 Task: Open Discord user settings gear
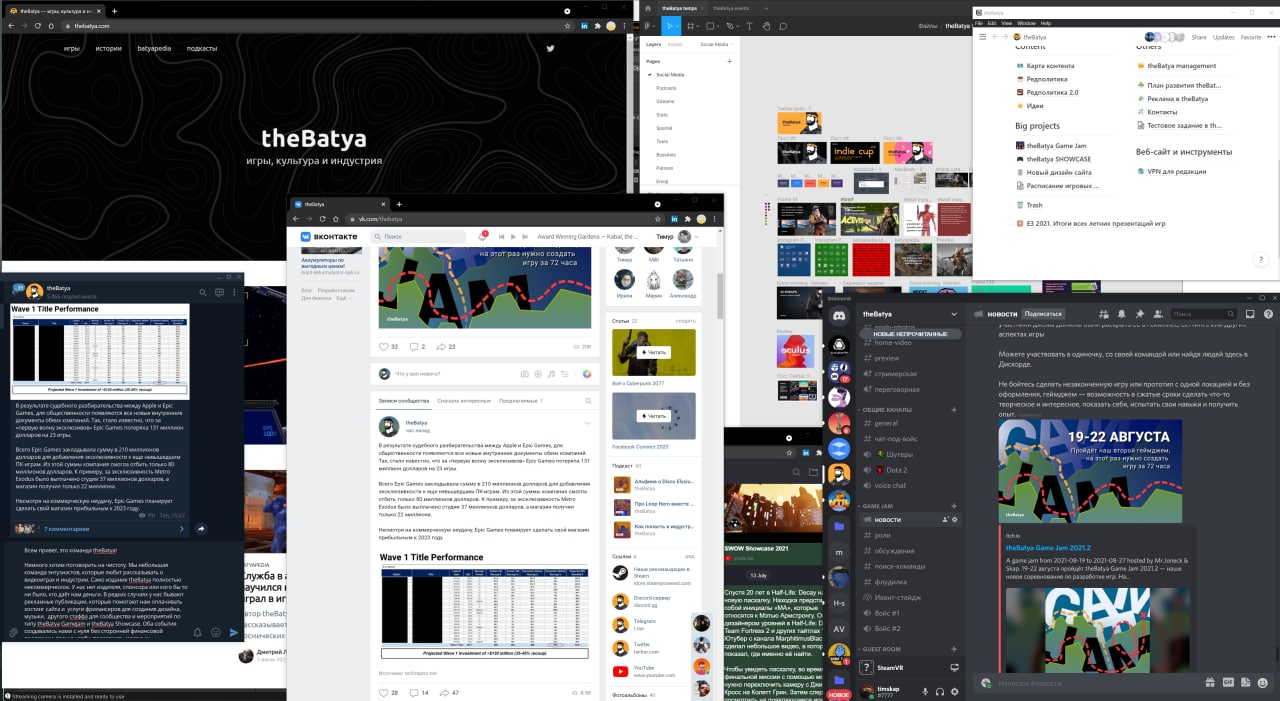point(957,691)
